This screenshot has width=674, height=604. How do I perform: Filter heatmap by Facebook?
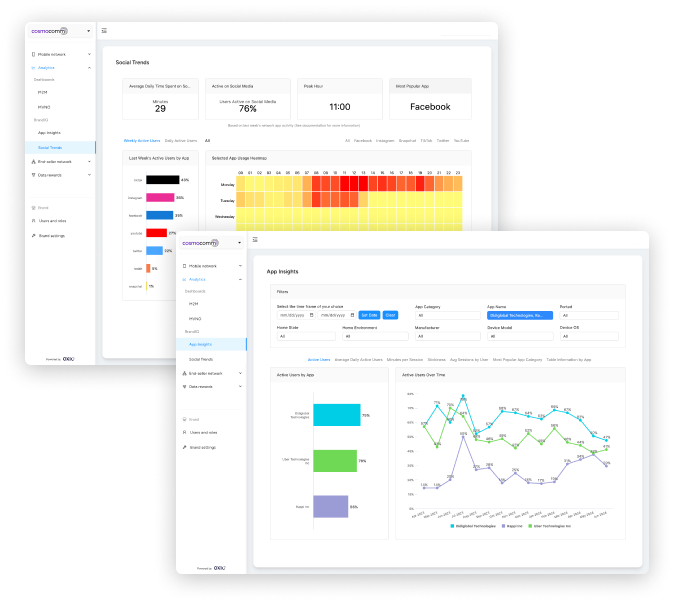pyautogui.click(x=363, y=141)
